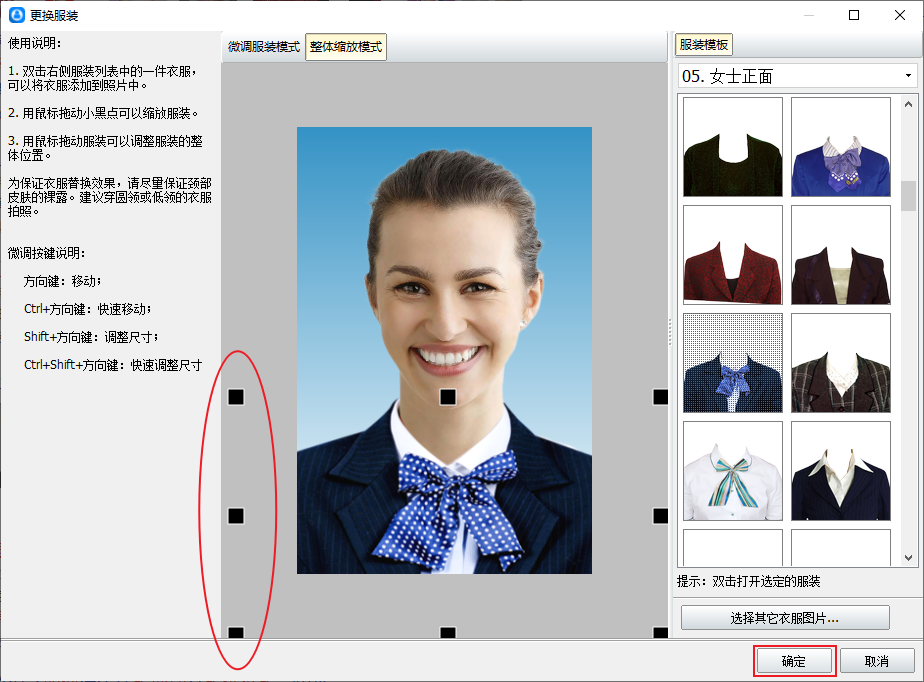Click the 微调按键说明 heading text
This screenshot has width=924, height=682.
click(46, 253)
